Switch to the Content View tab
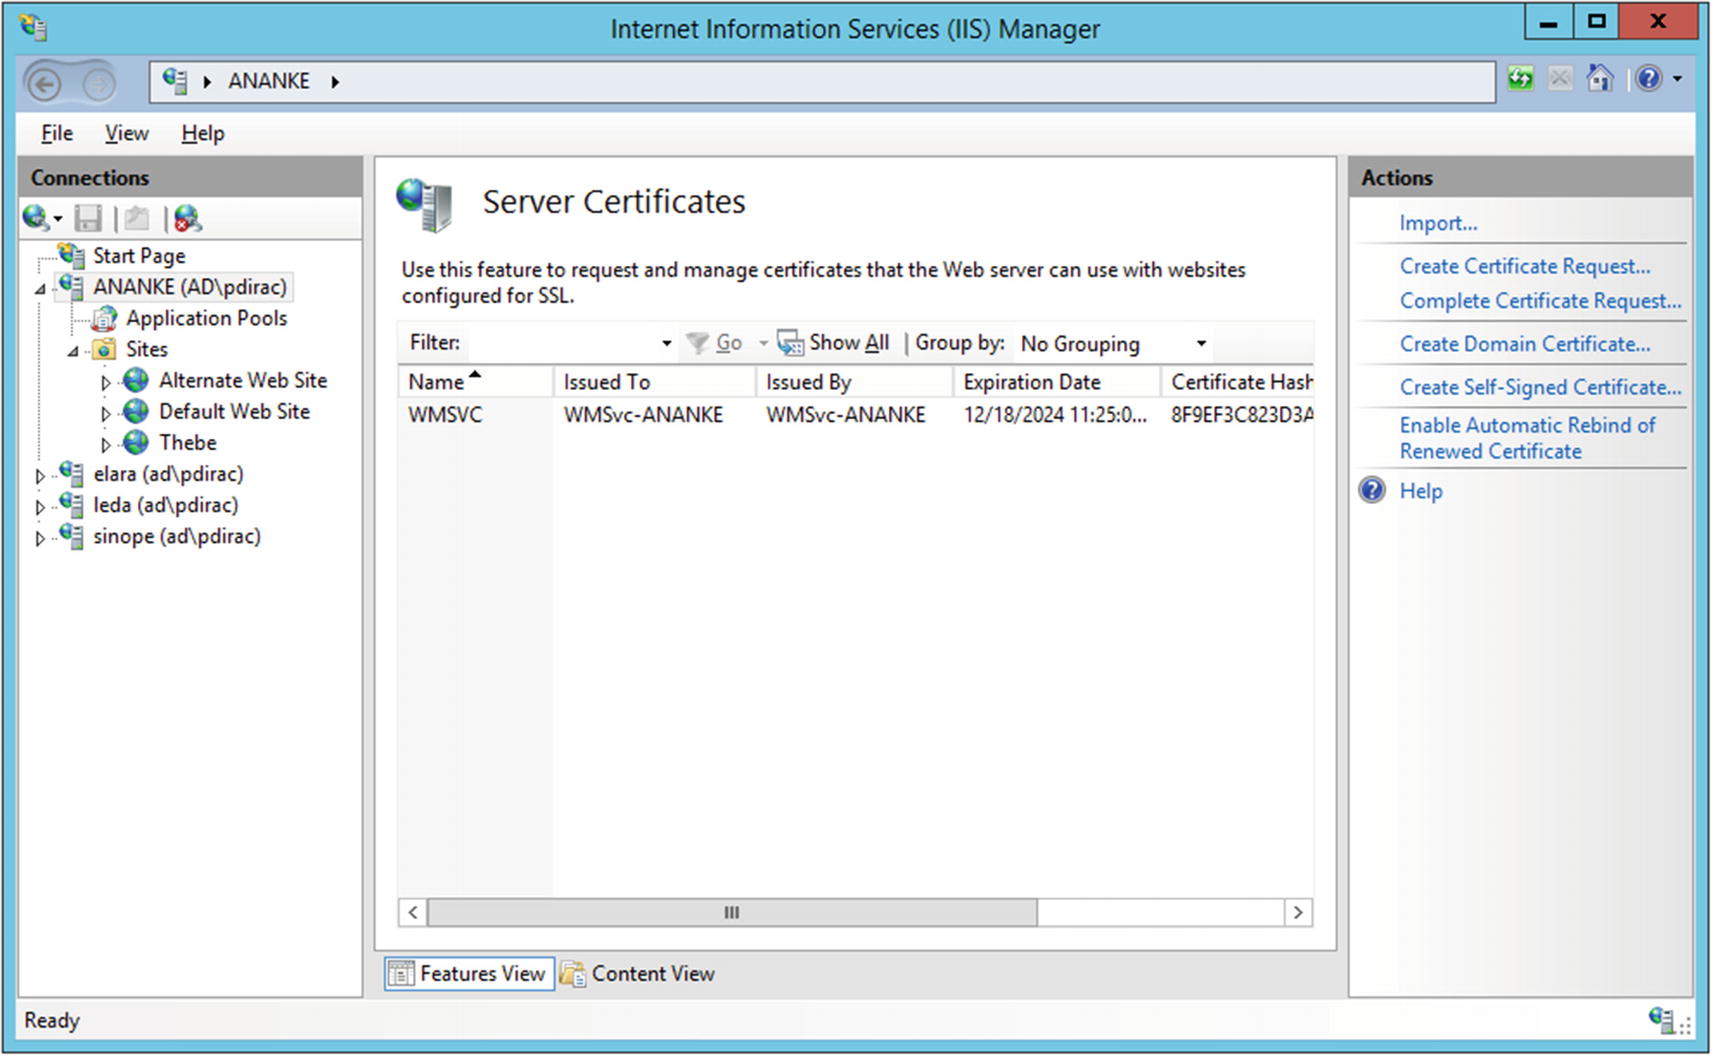1713x1057 pixels. pos(638,973)
